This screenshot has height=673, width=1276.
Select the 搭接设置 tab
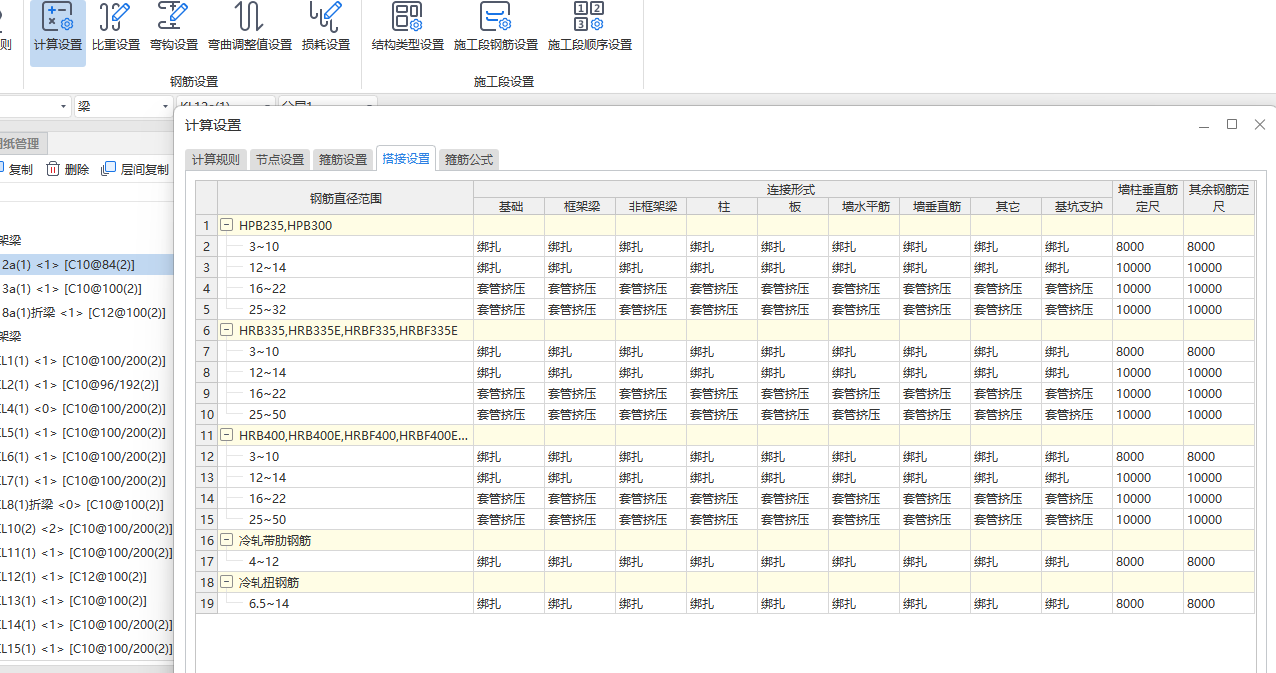406,159
